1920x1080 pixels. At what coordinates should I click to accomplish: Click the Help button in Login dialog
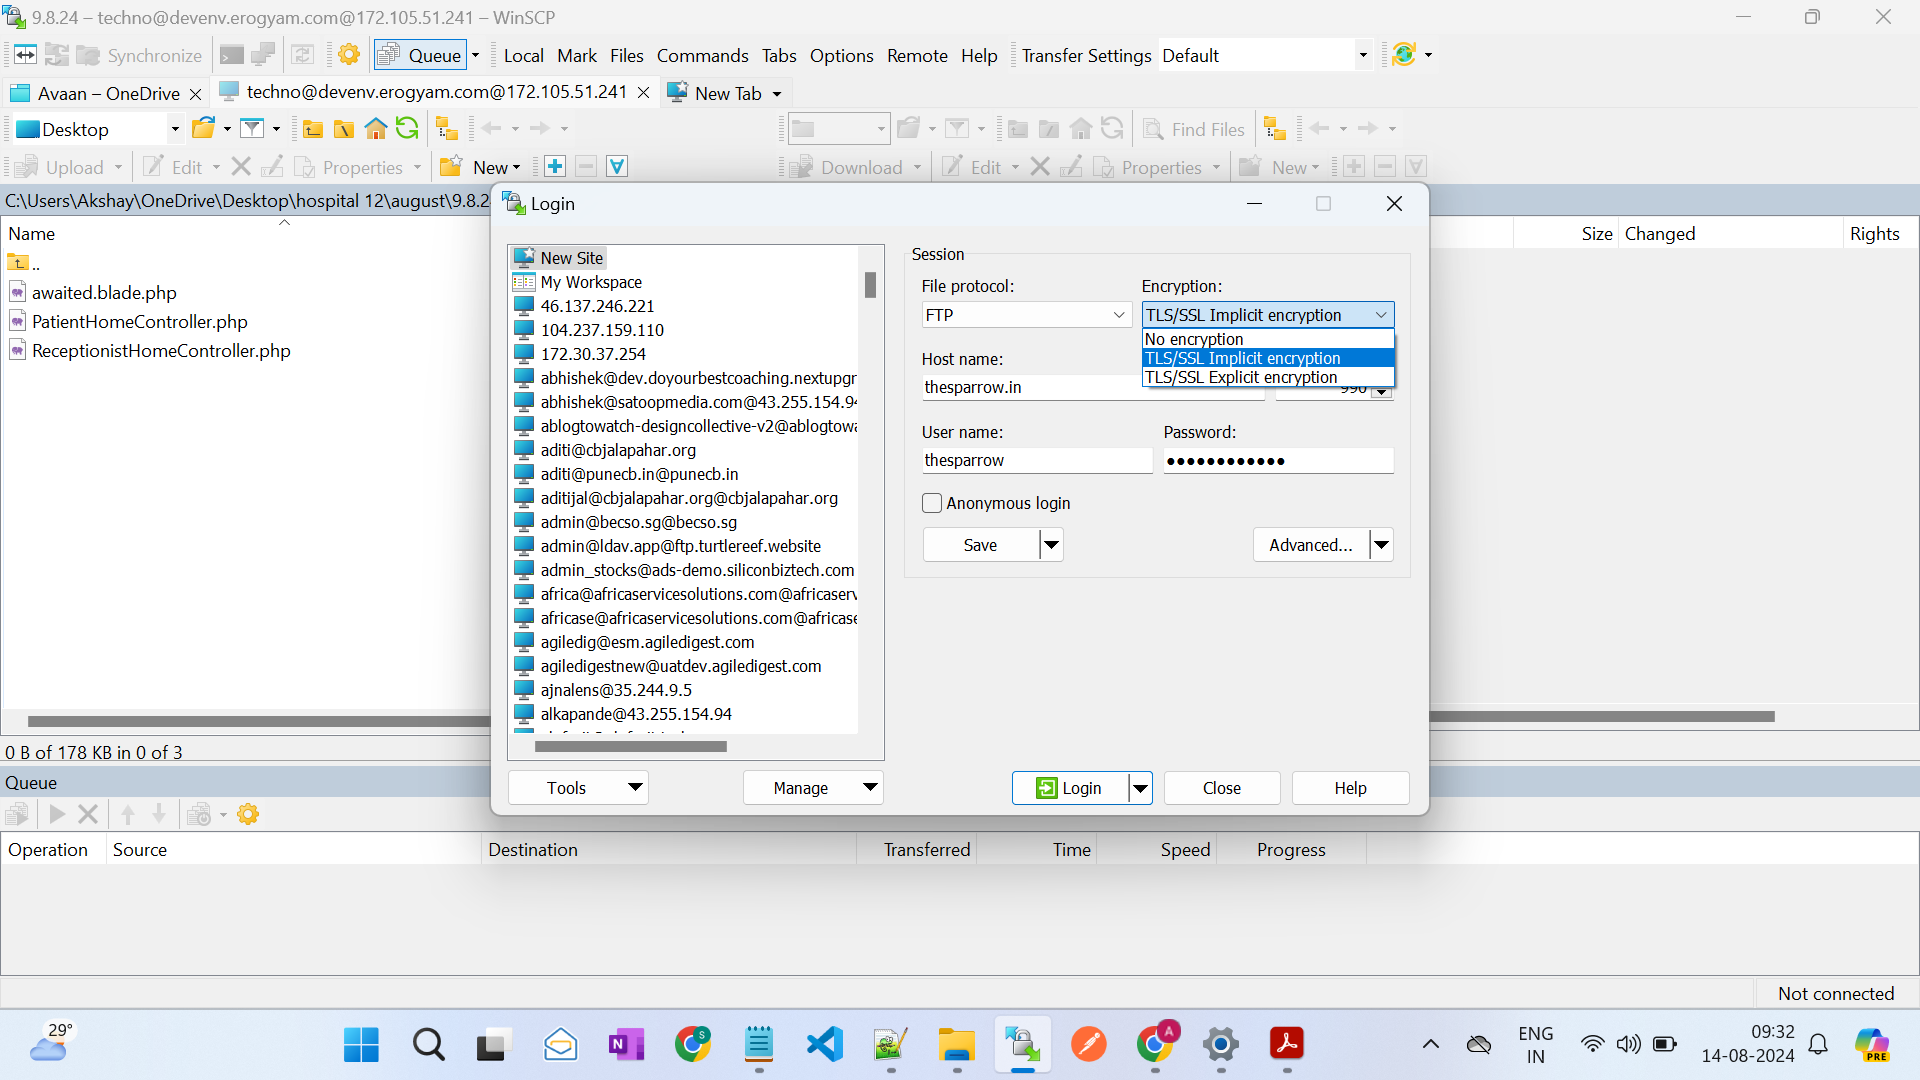pyautogui.click(x=1350, y=788)
